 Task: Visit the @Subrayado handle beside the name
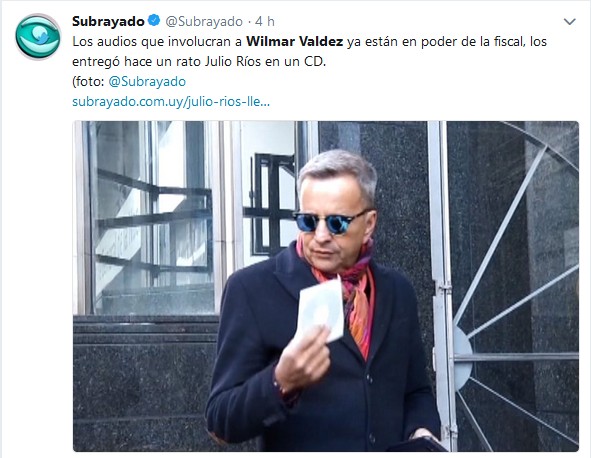coord(204,21)
